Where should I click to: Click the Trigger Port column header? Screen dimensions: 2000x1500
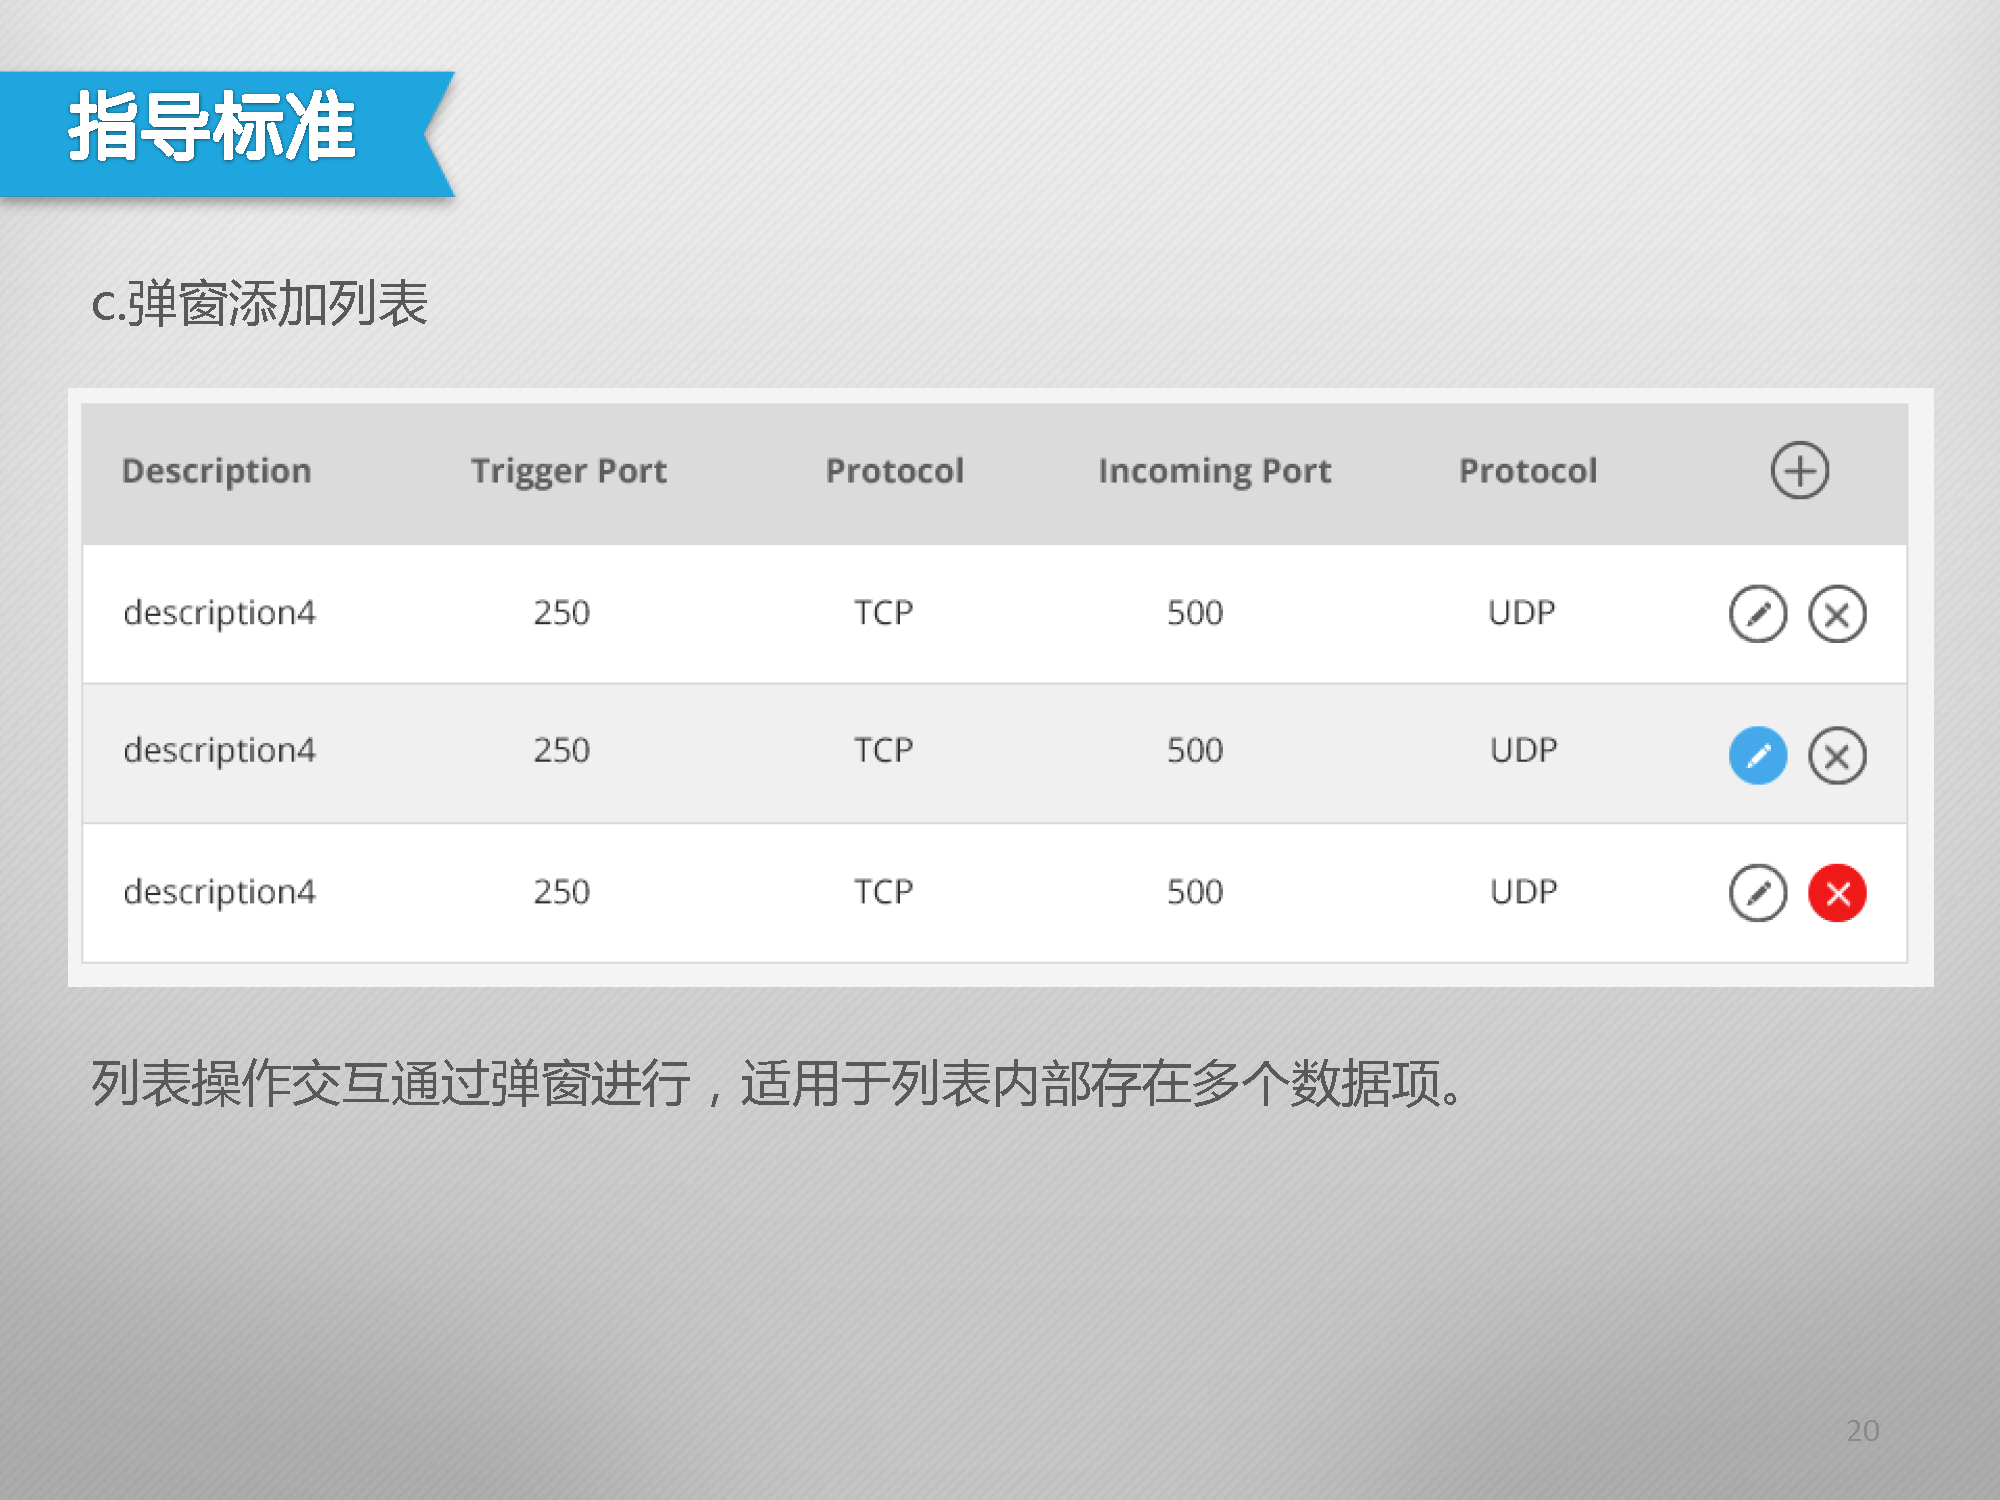(568, 471)
